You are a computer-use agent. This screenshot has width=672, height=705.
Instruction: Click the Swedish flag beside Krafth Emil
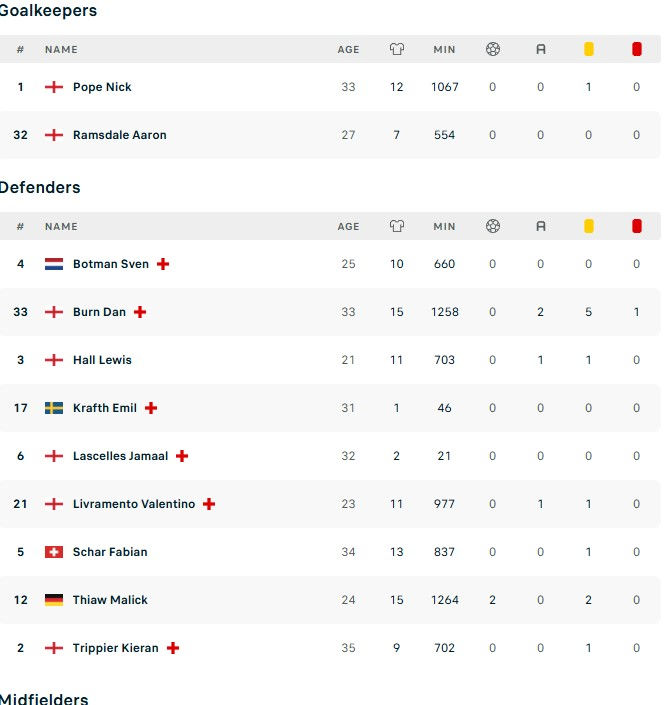54,408
